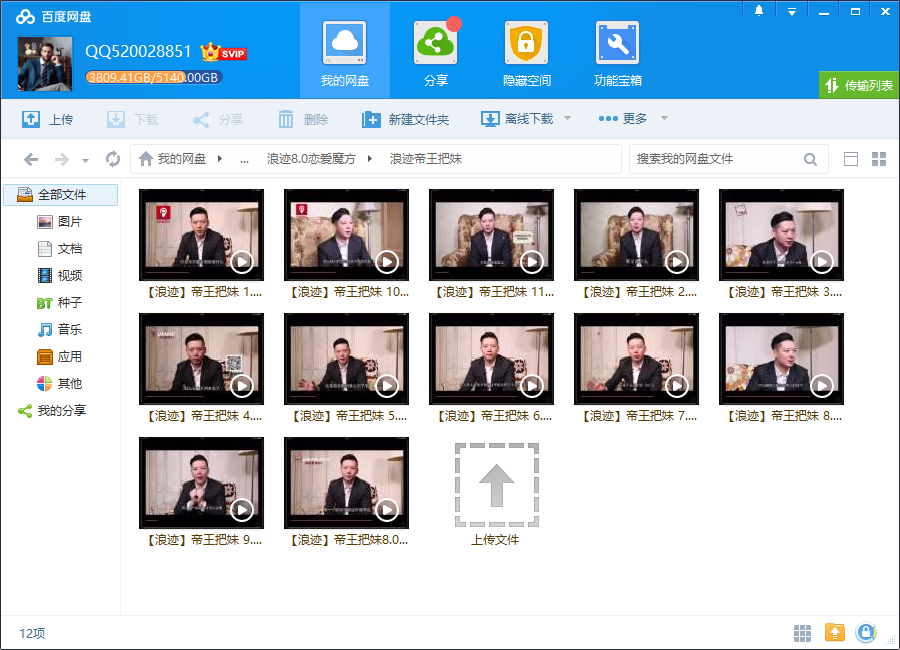Click the refresh icon in navigation bar

pos(113,159)
